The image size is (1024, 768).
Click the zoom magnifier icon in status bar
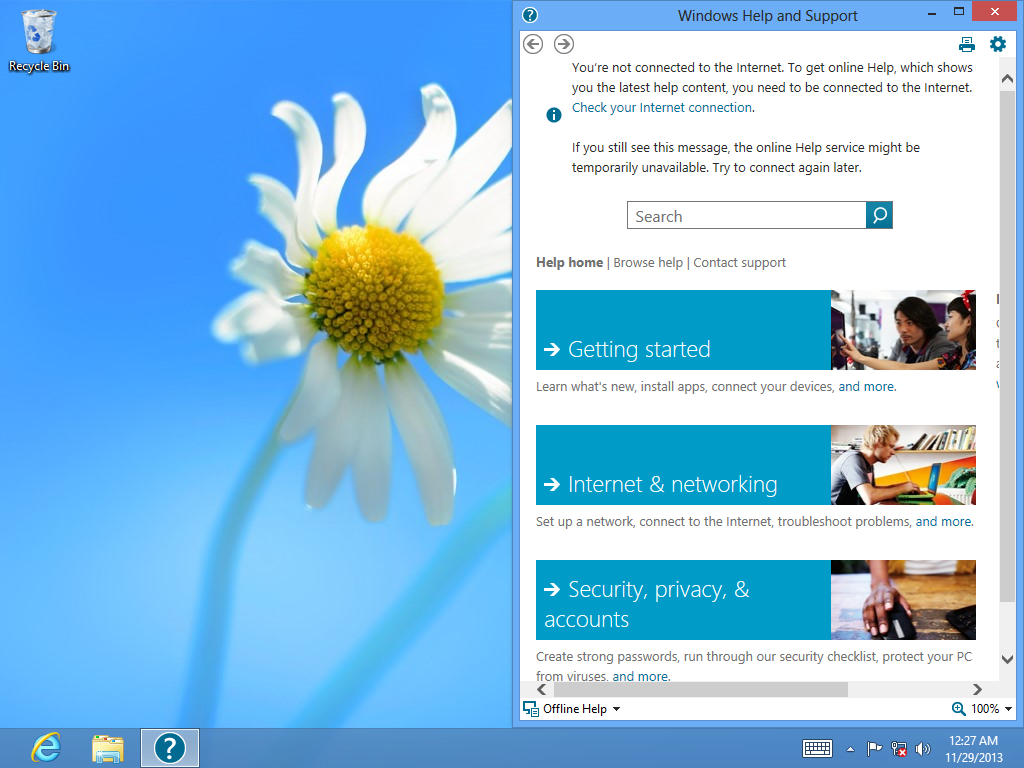[958, 709]
